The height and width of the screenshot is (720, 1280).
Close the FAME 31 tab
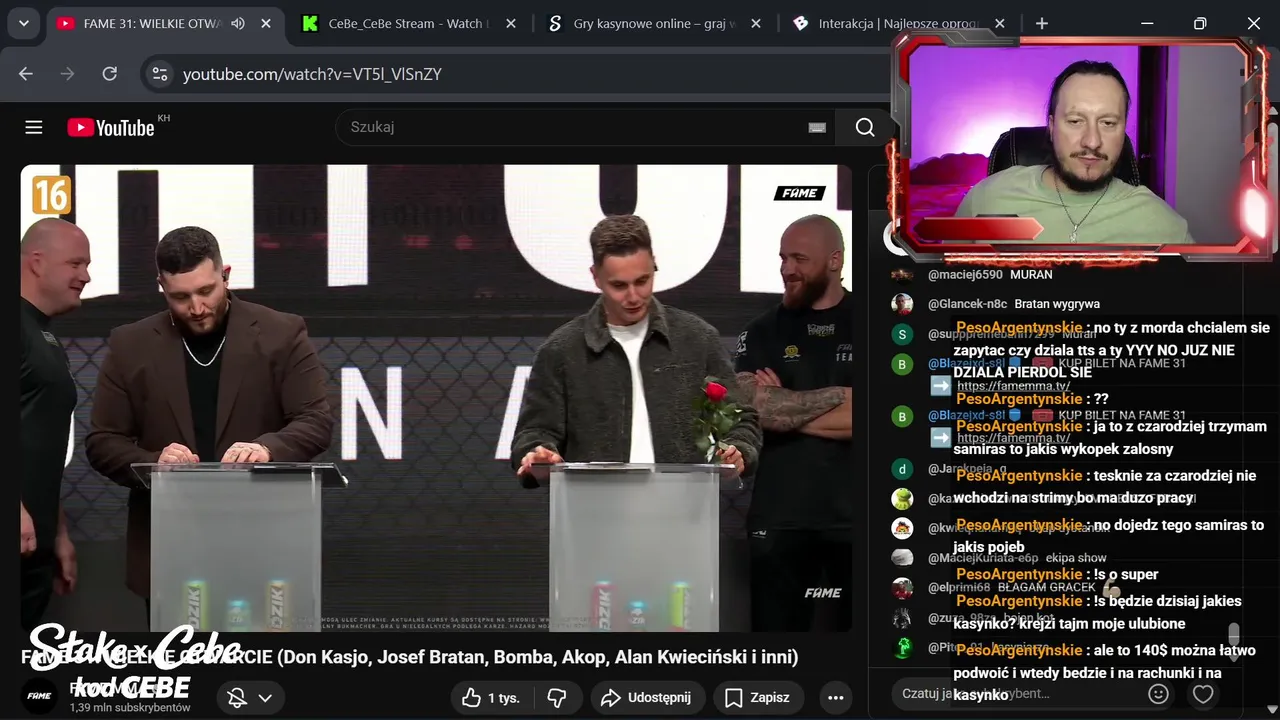pyautogui.click(x=266, y=23)
